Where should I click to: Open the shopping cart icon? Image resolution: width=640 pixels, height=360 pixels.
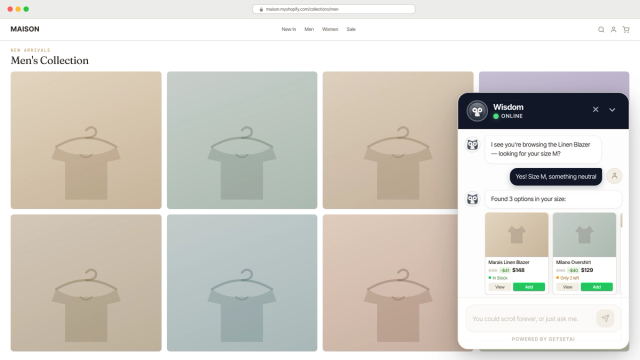click(x=626, y=29)
